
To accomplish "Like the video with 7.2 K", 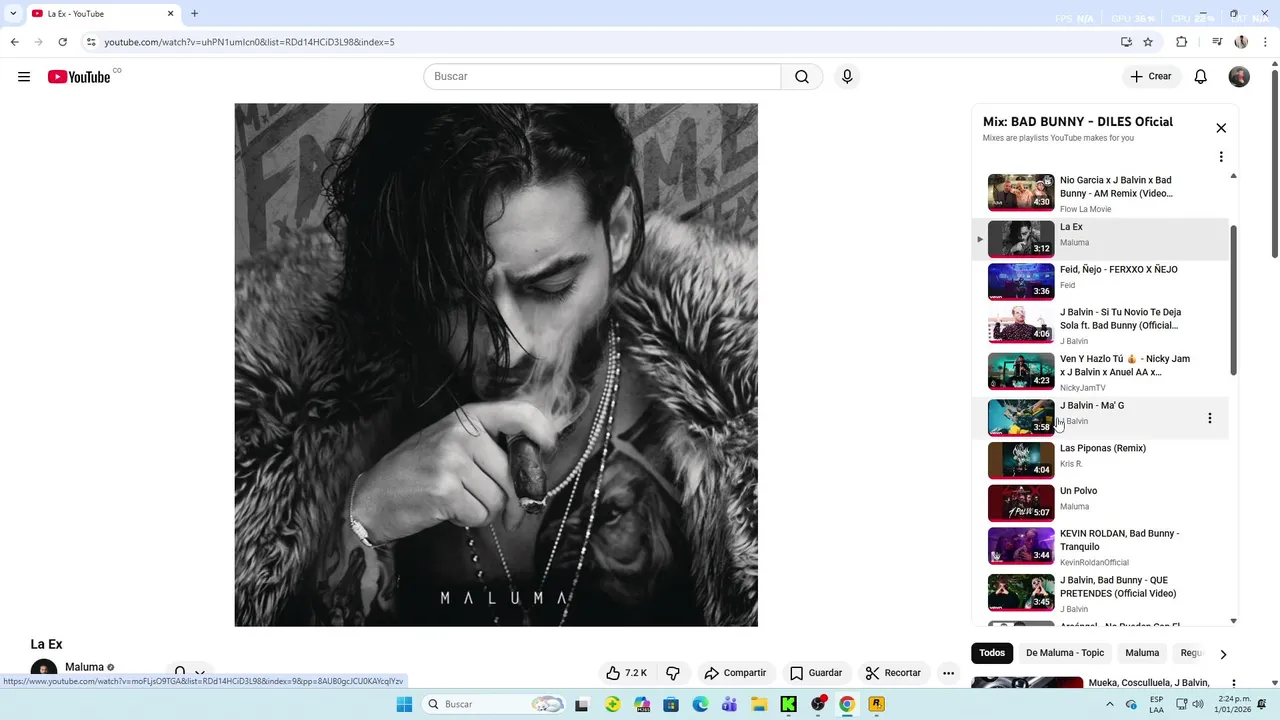I will pos(627,673).
